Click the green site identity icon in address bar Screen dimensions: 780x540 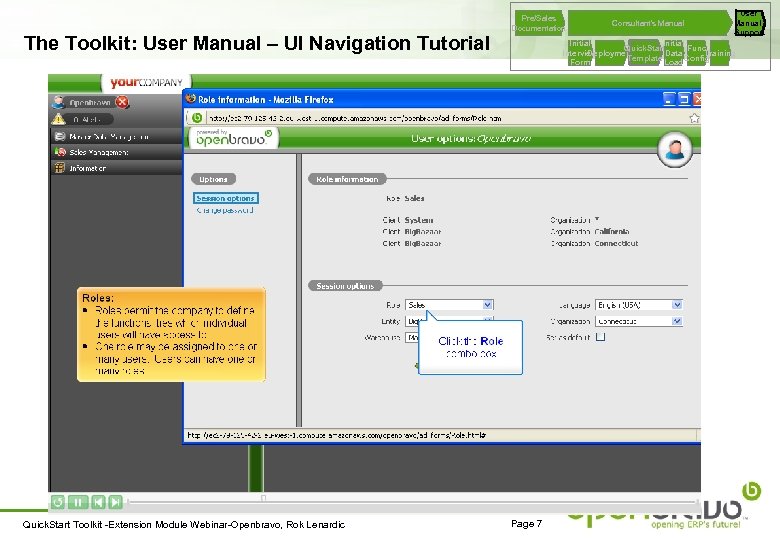click(x=197, y=118)
